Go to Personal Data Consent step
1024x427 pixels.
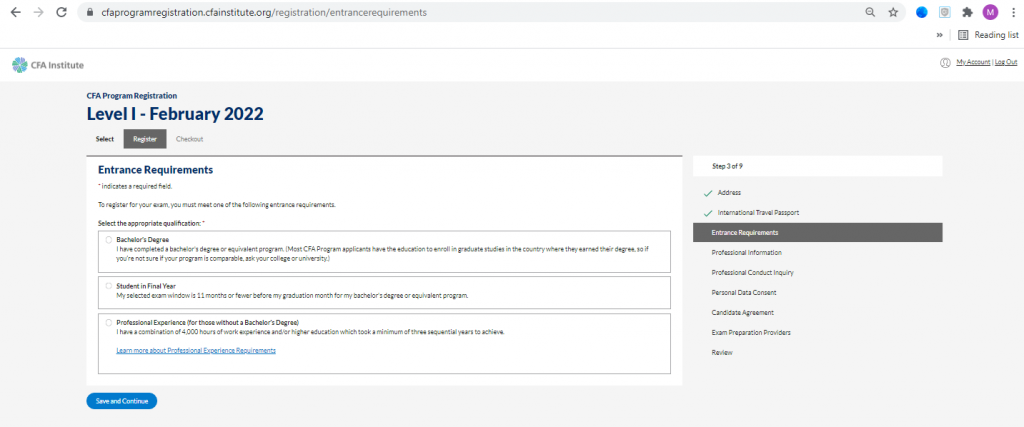click(744, 293)
